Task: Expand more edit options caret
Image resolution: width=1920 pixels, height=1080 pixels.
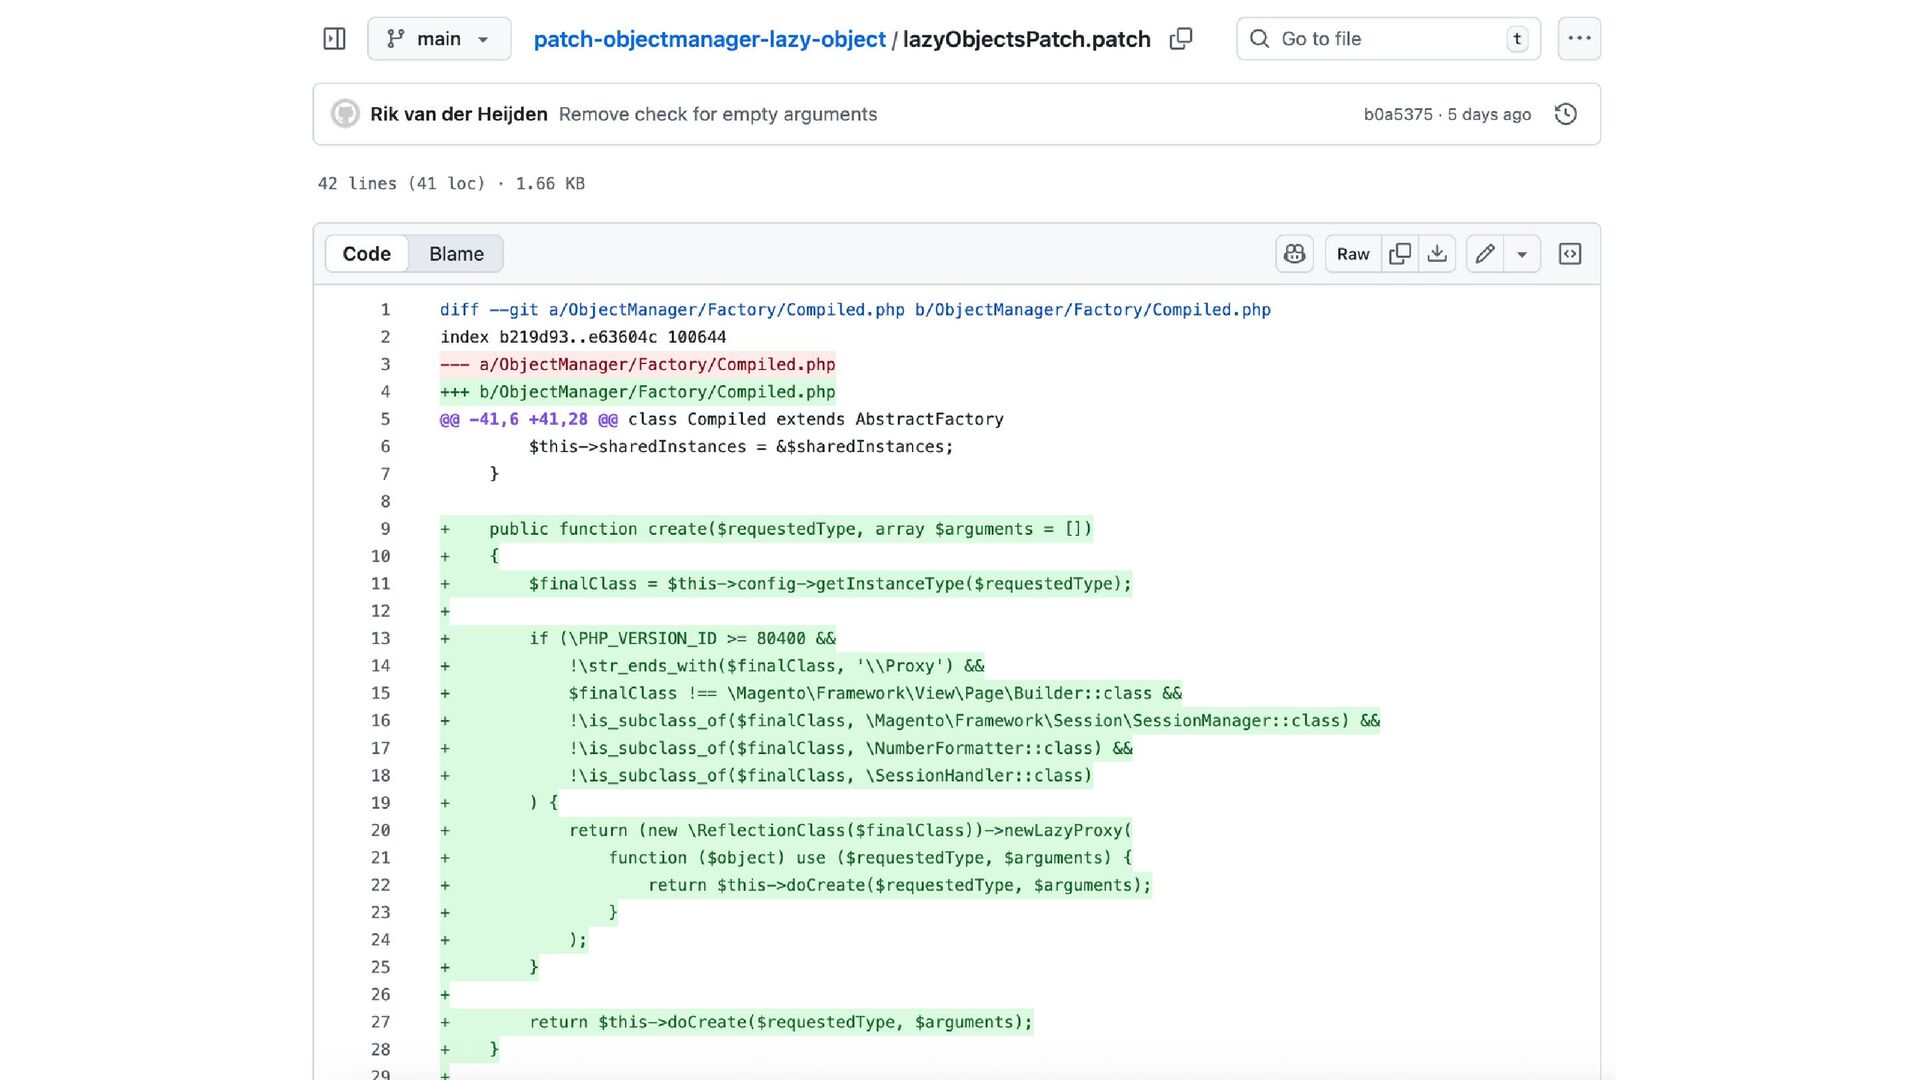Action: (x=1522, y=254)
